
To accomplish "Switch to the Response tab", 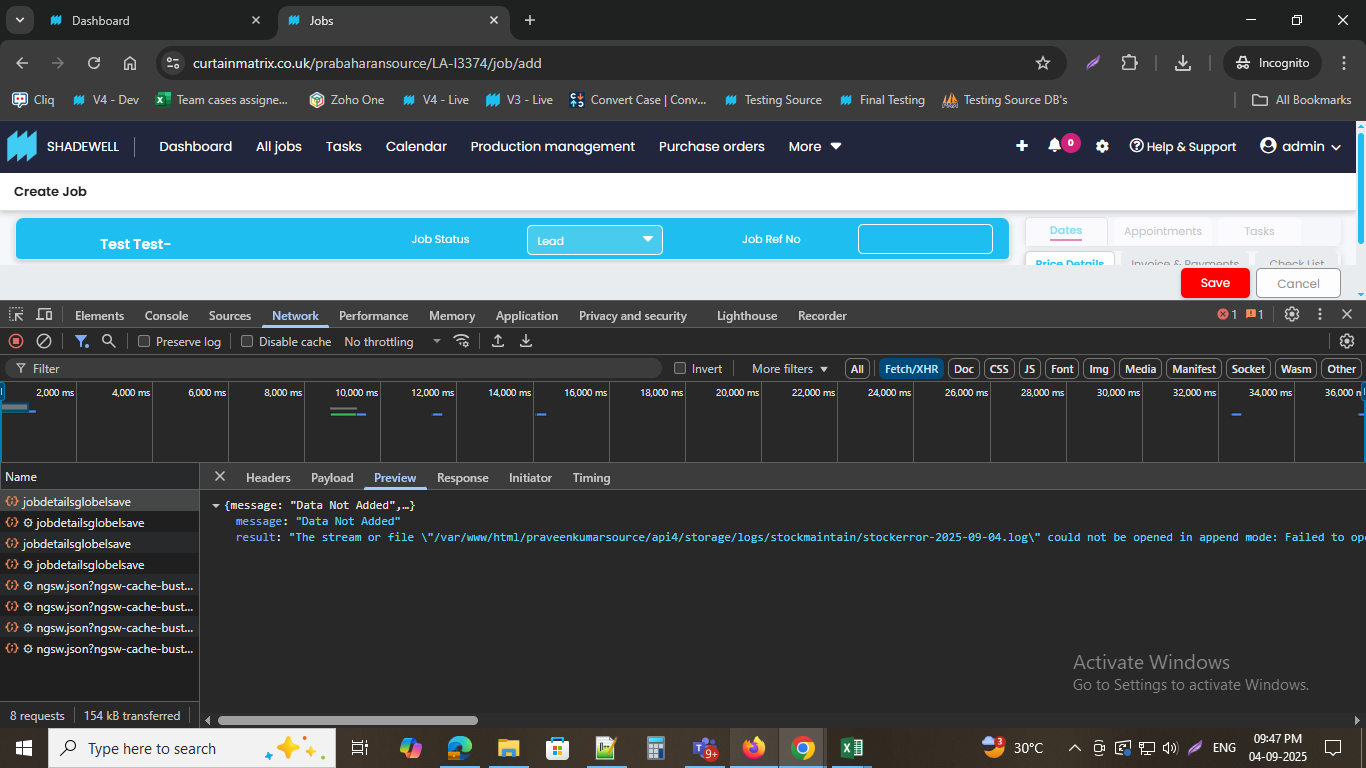I will click(462, 477).
